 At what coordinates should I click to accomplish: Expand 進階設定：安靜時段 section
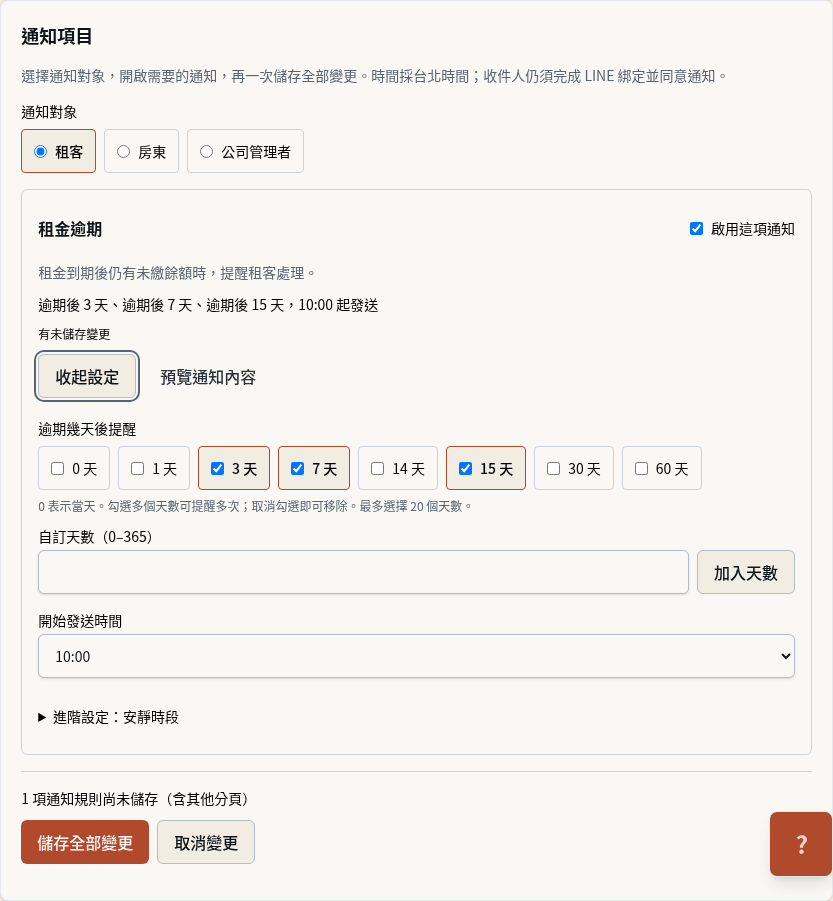(x=109, y=717)
